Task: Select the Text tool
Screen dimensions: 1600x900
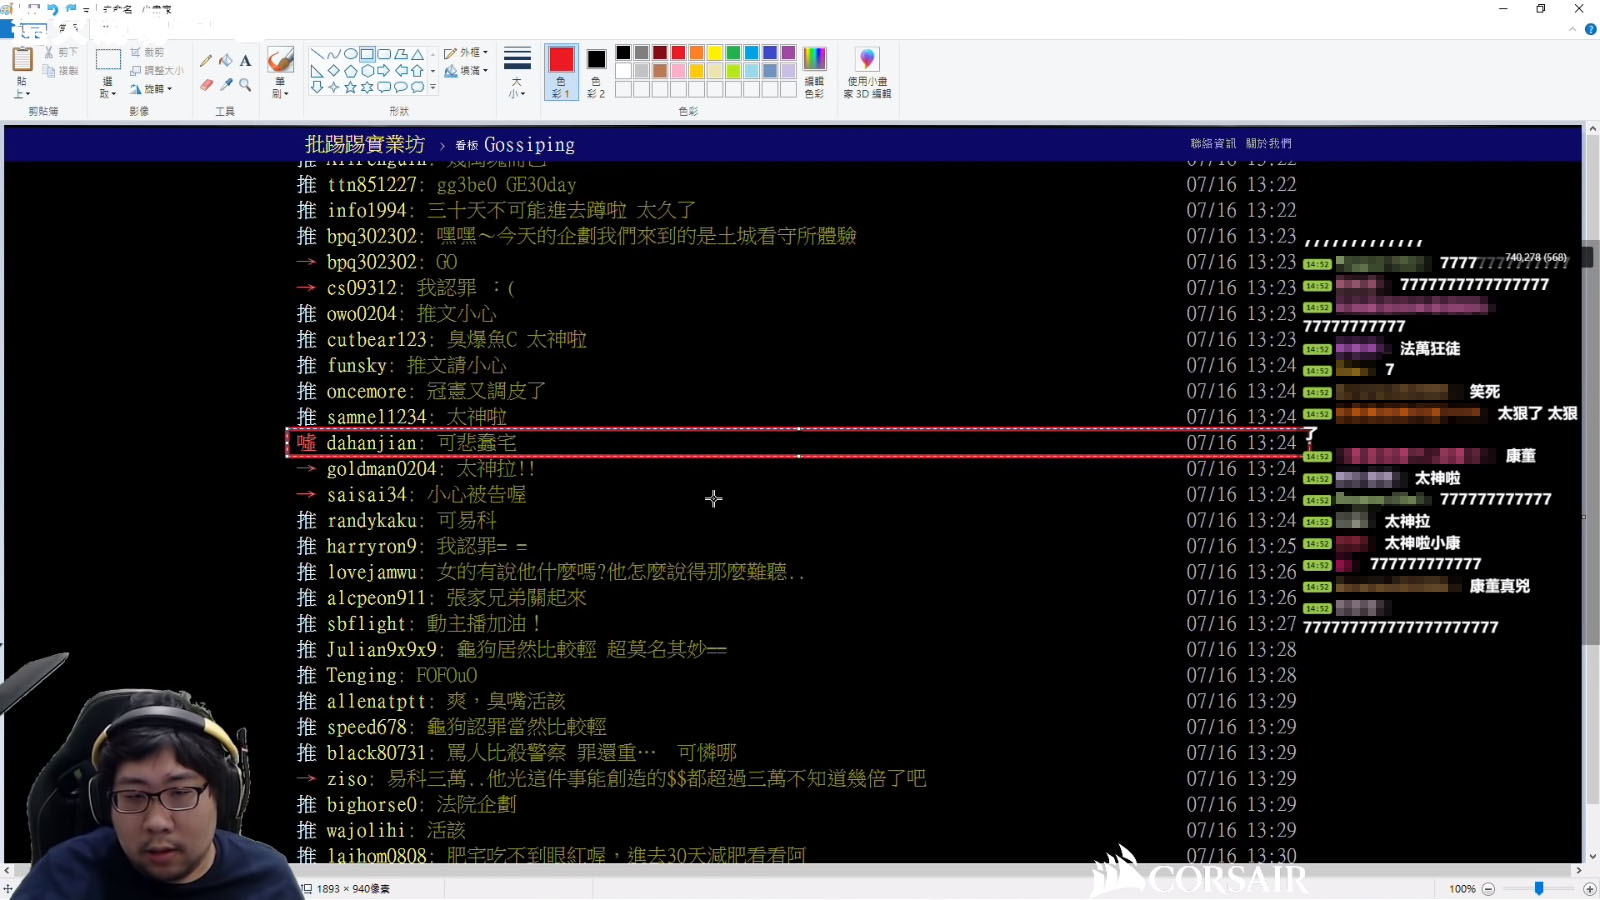Action: tap(245, 61)
